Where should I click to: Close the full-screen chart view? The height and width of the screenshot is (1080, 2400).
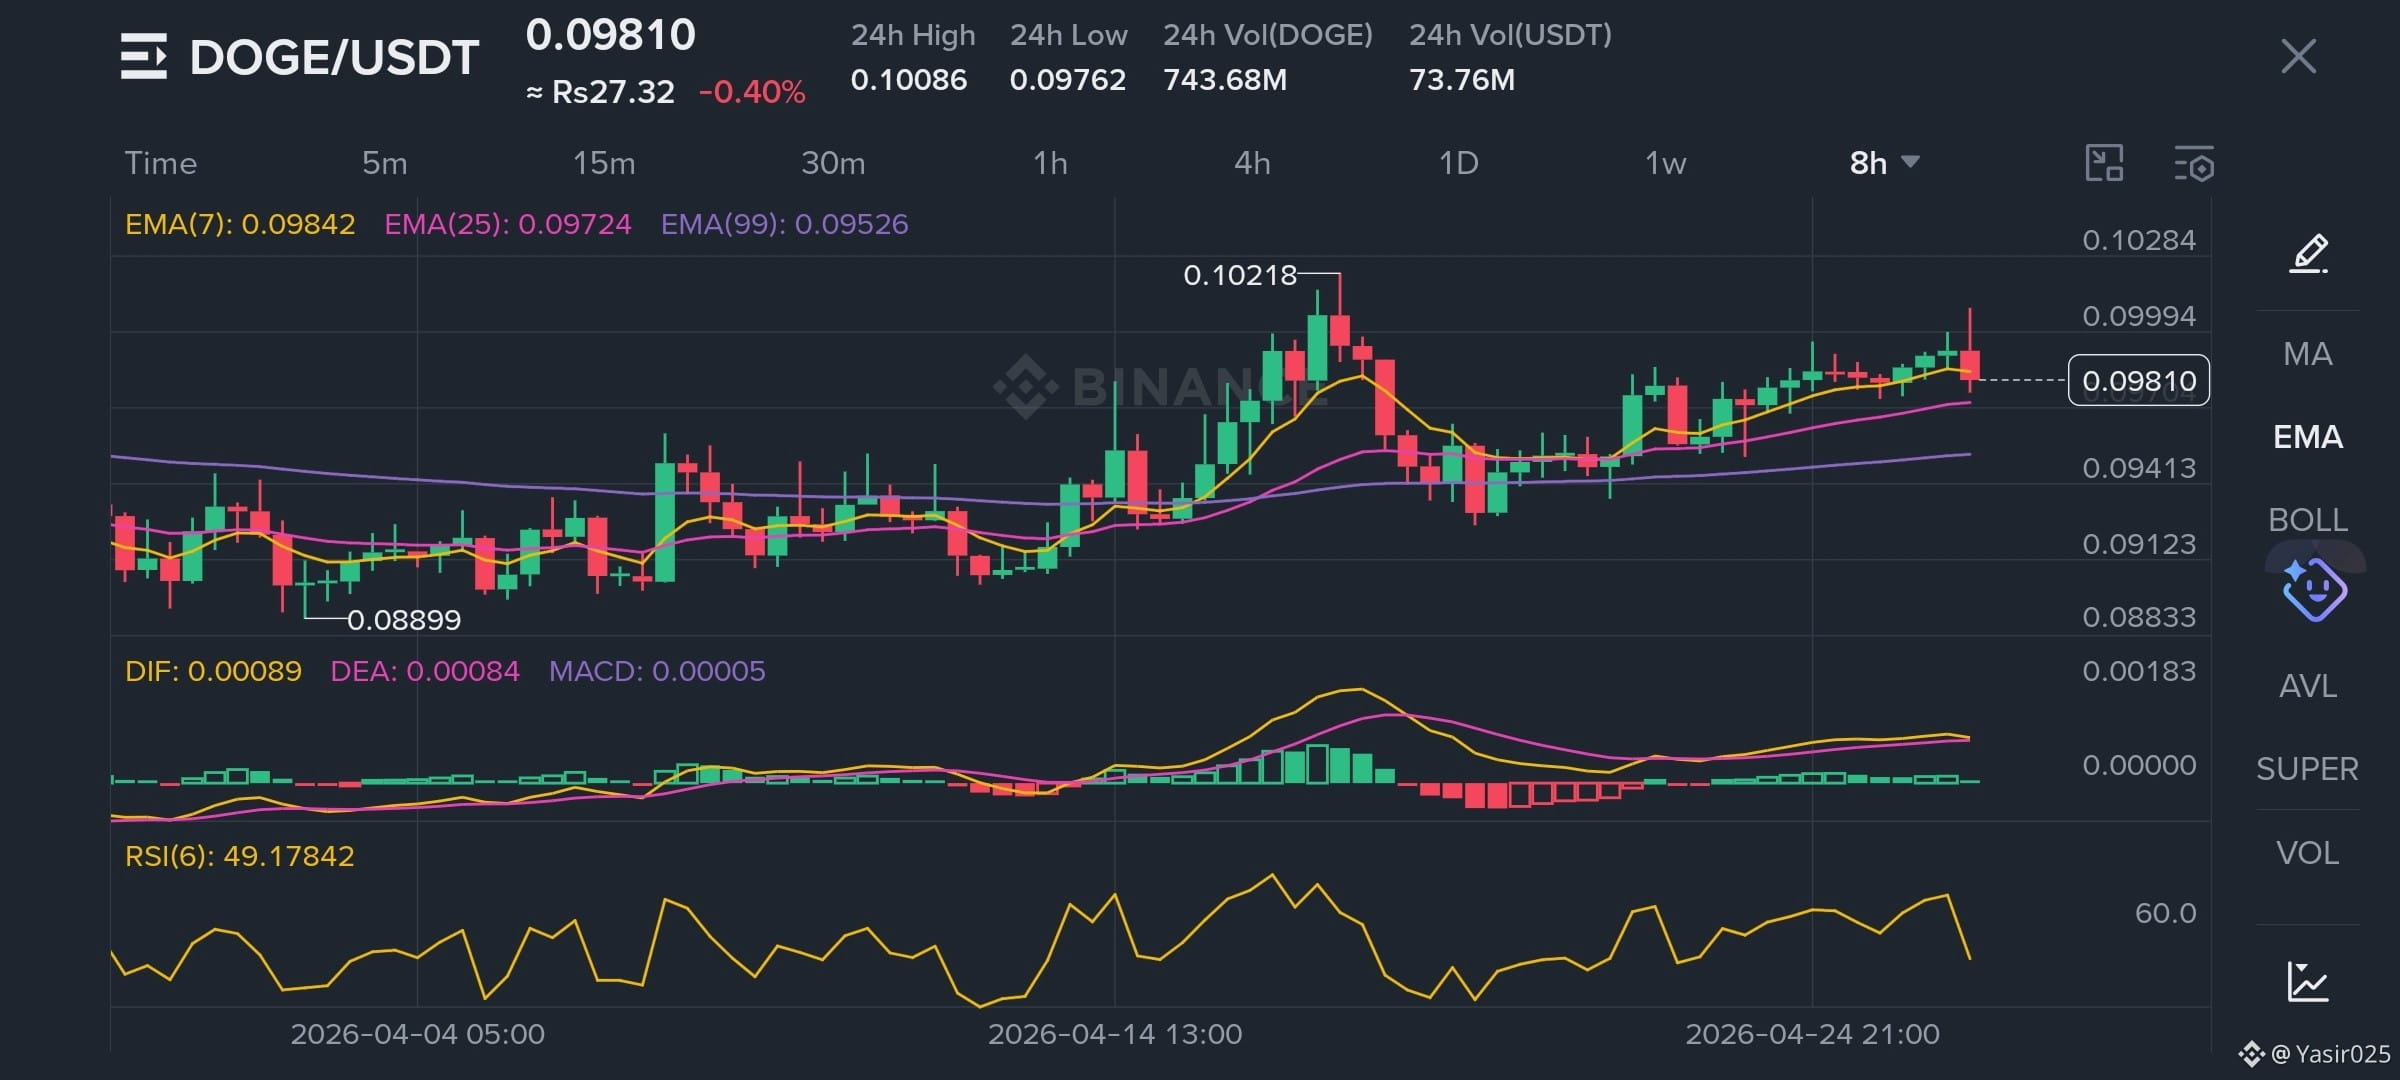coord(2298,56)
